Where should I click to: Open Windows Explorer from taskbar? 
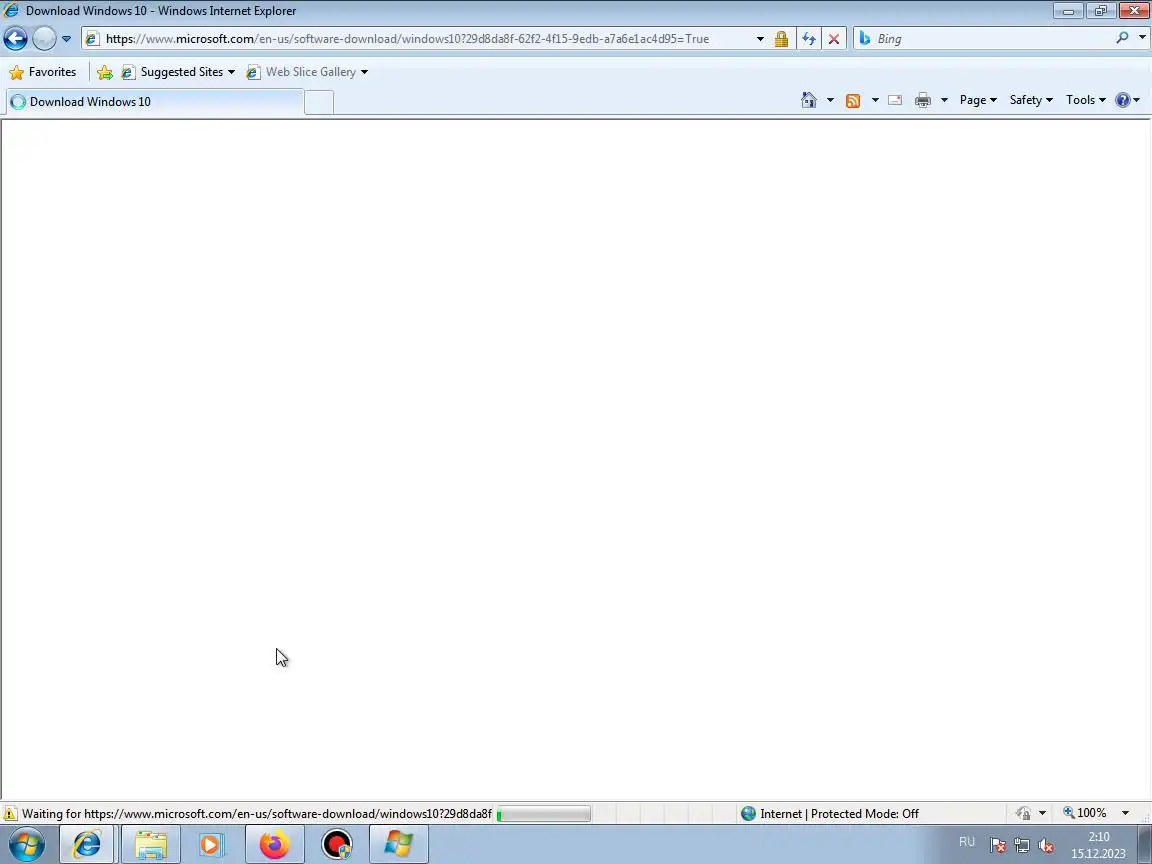point(151,845)
